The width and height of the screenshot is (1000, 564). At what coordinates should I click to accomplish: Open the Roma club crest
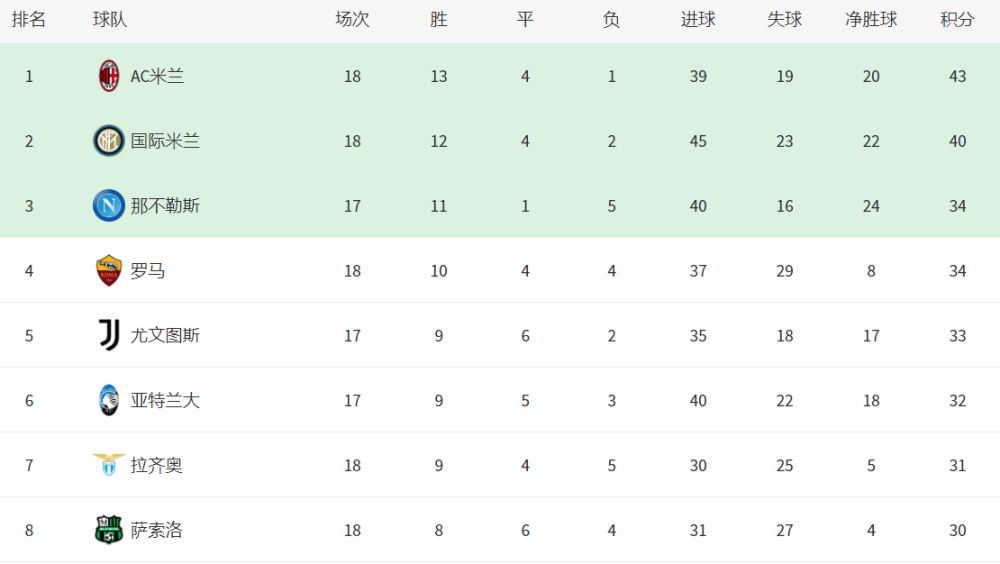pos(108,271)
